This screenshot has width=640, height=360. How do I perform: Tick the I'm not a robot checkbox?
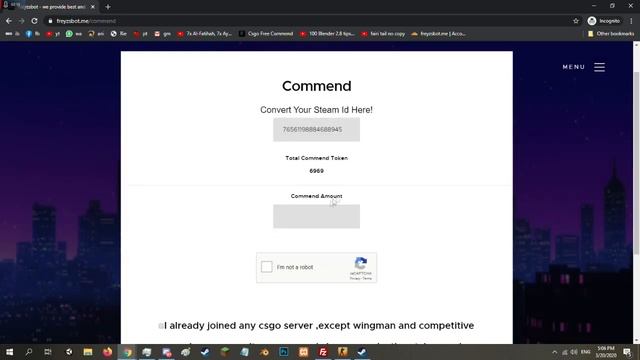click(267, 267)
